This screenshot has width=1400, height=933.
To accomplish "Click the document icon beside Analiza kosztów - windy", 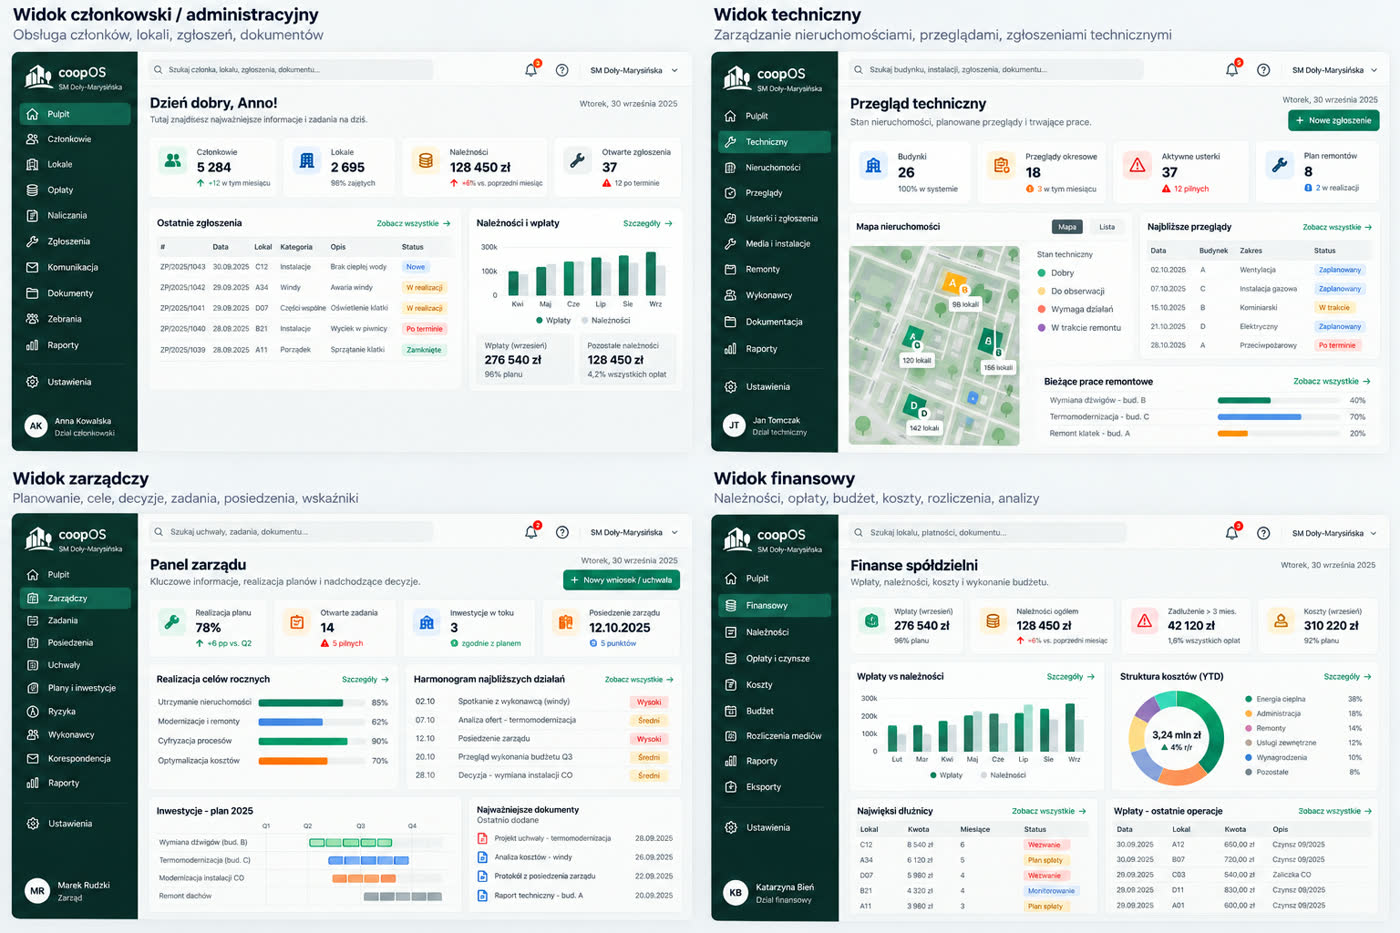I will point(482,857).
